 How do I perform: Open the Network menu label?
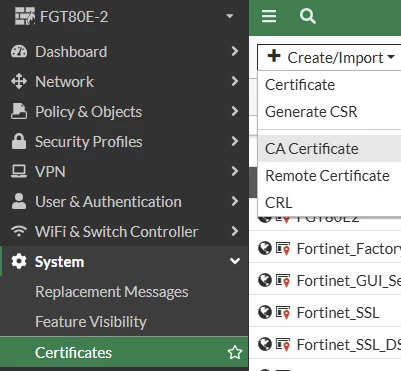tap(65, 82)
